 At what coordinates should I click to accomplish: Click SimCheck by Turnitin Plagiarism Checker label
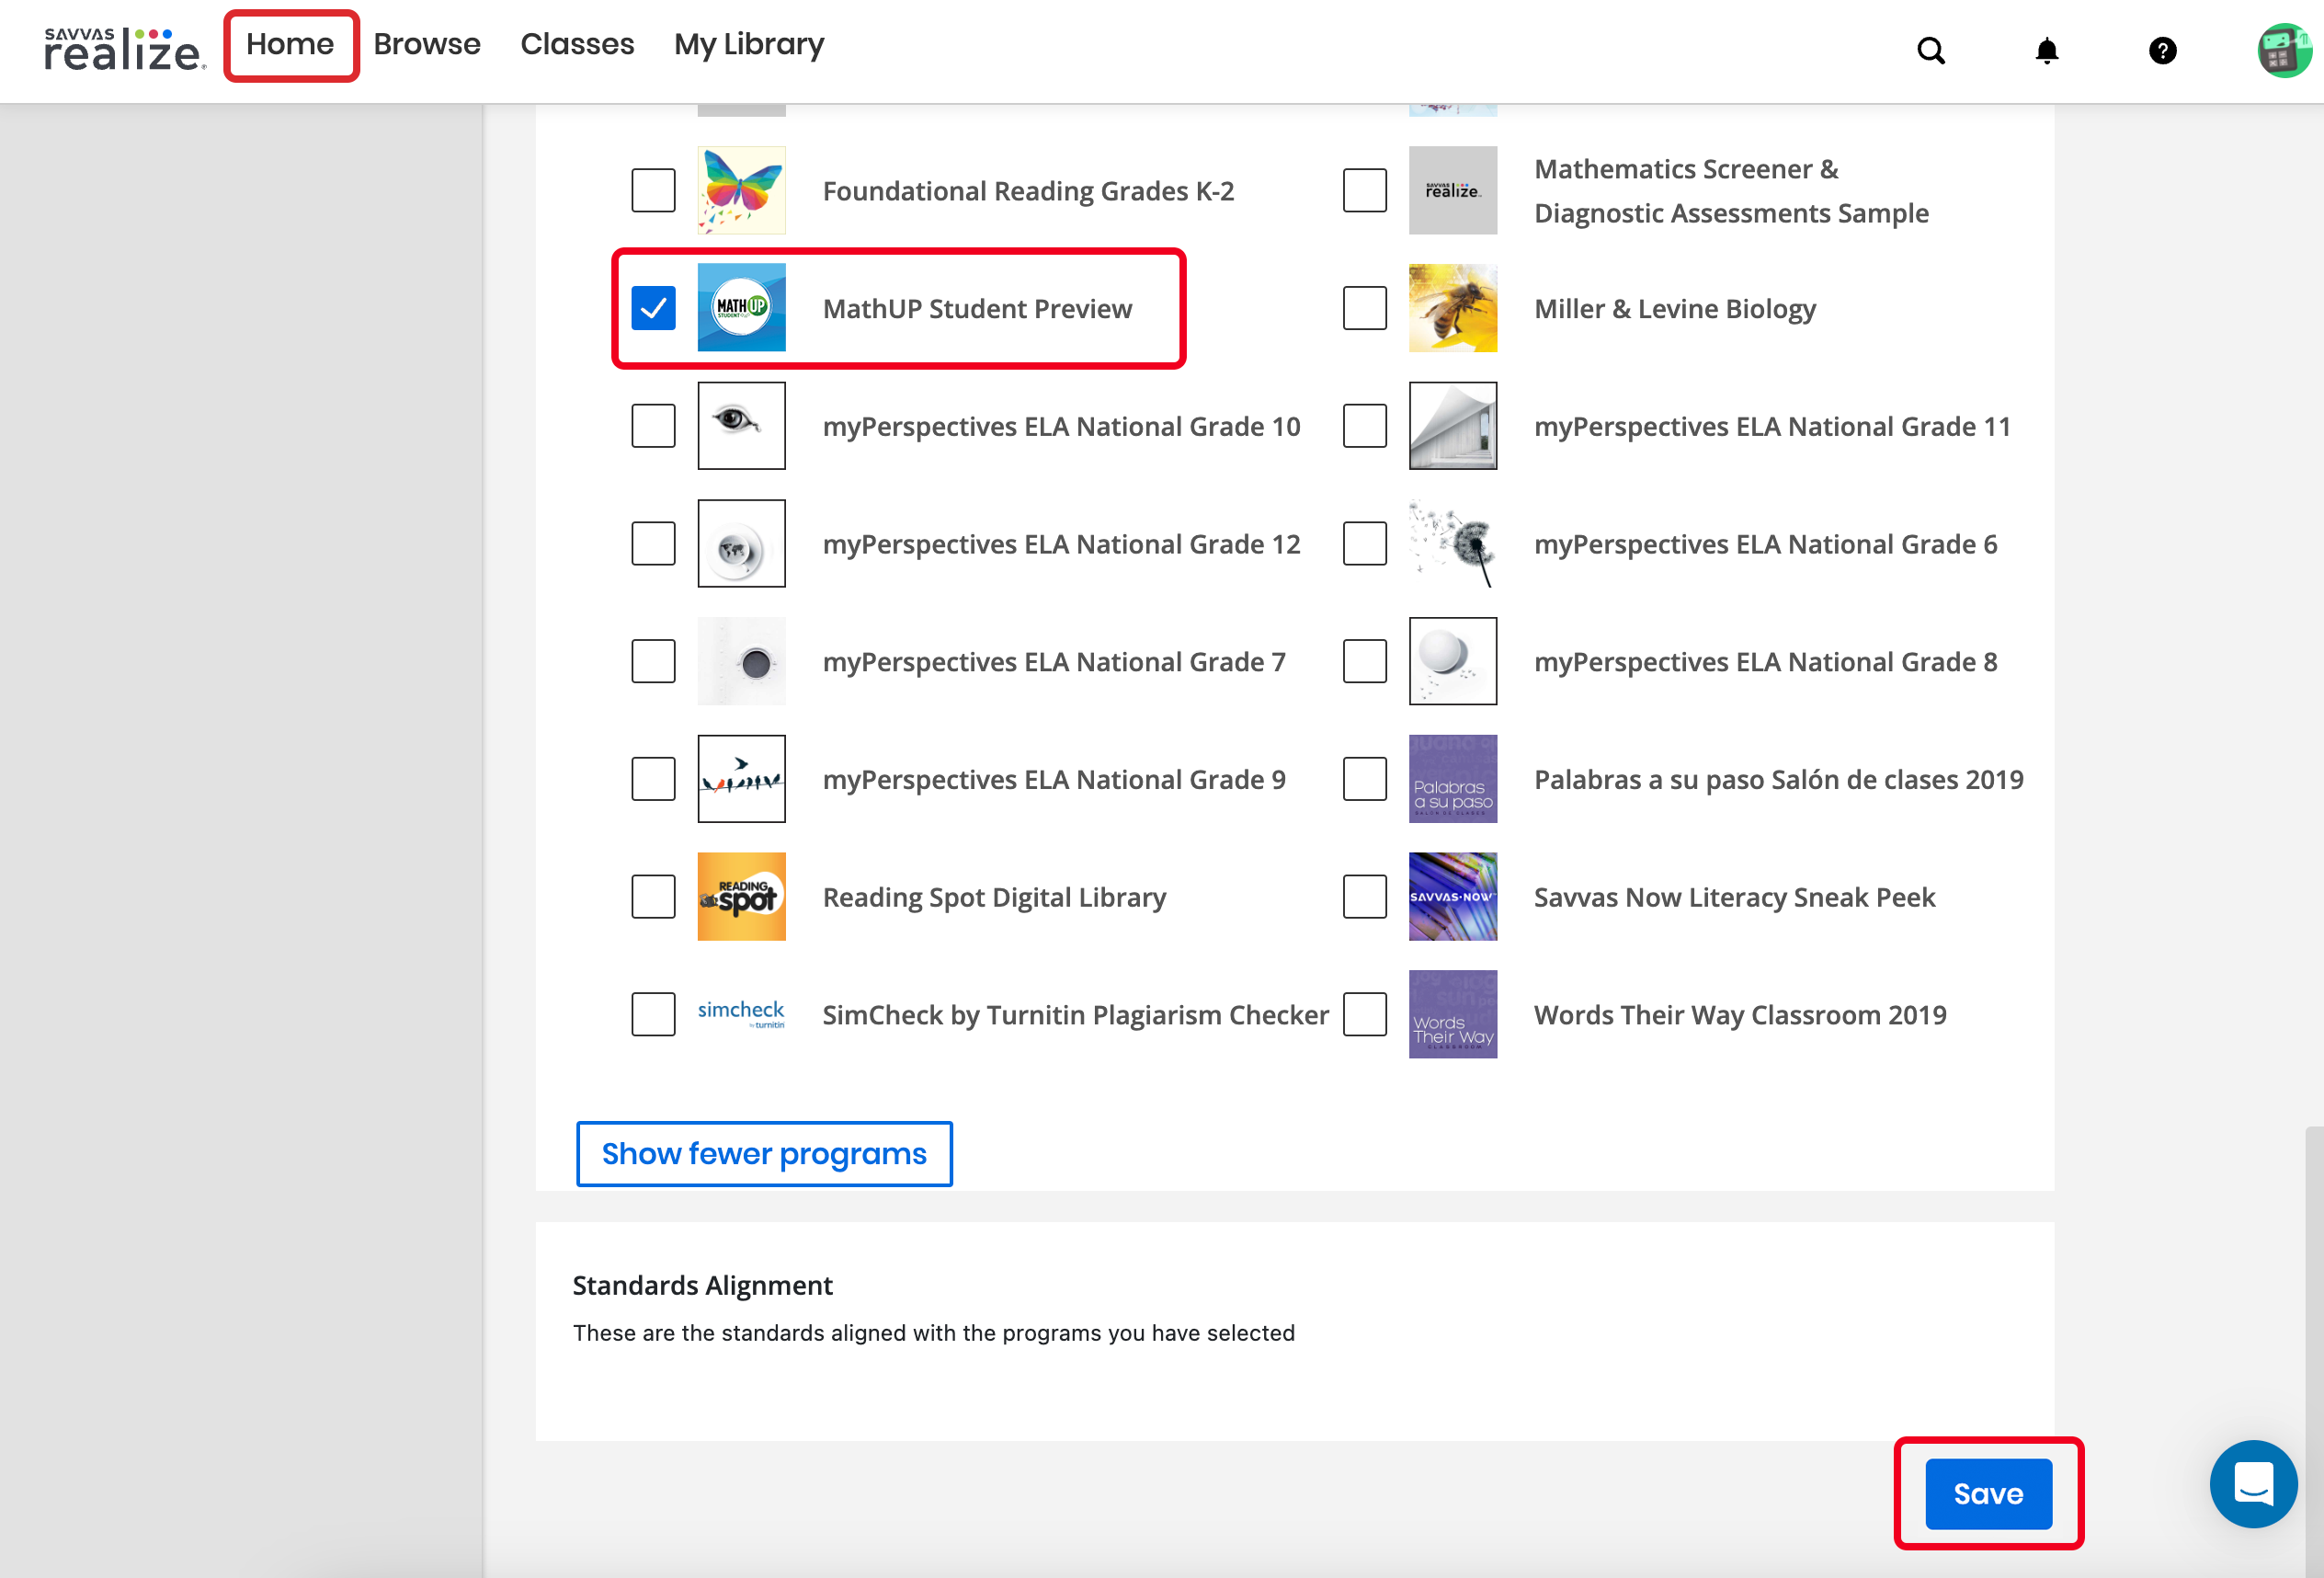(x=1075, y=1015)
